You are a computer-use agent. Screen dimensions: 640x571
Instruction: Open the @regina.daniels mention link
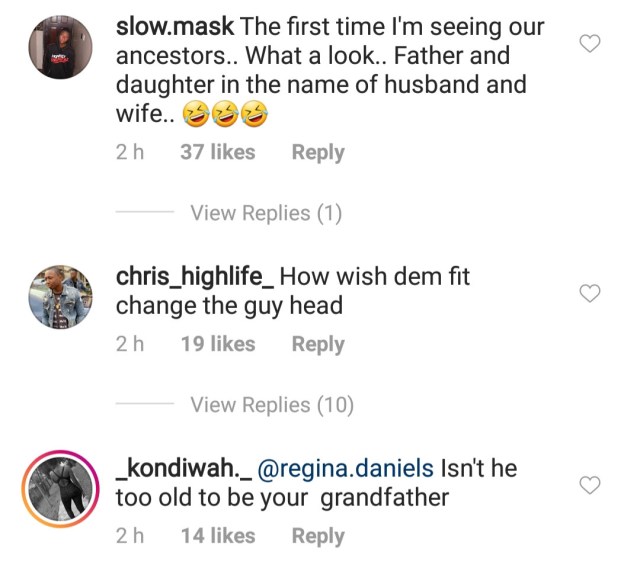pyautogui.click(x=346, y=468)
